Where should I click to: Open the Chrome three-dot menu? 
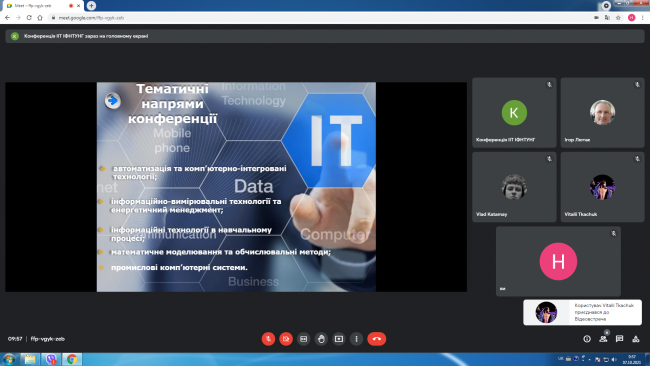click(x=643, y=17)
